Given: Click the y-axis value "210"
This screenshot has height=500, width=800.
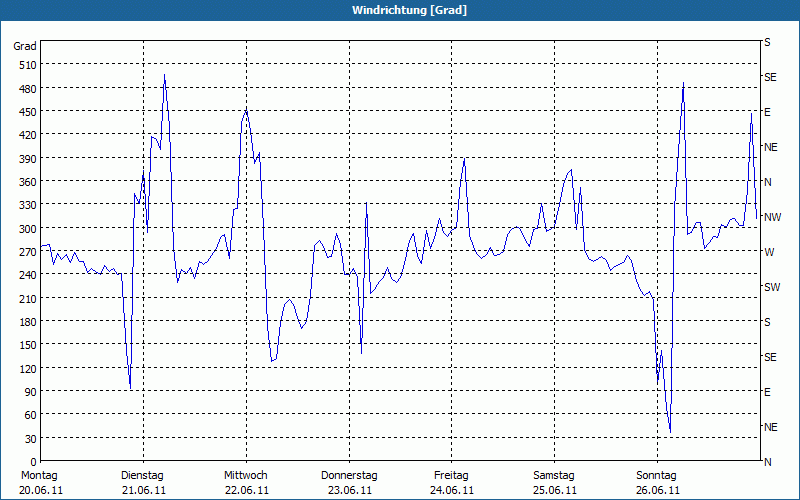Looking at the screenshot, I should click(x=28, y=299).
